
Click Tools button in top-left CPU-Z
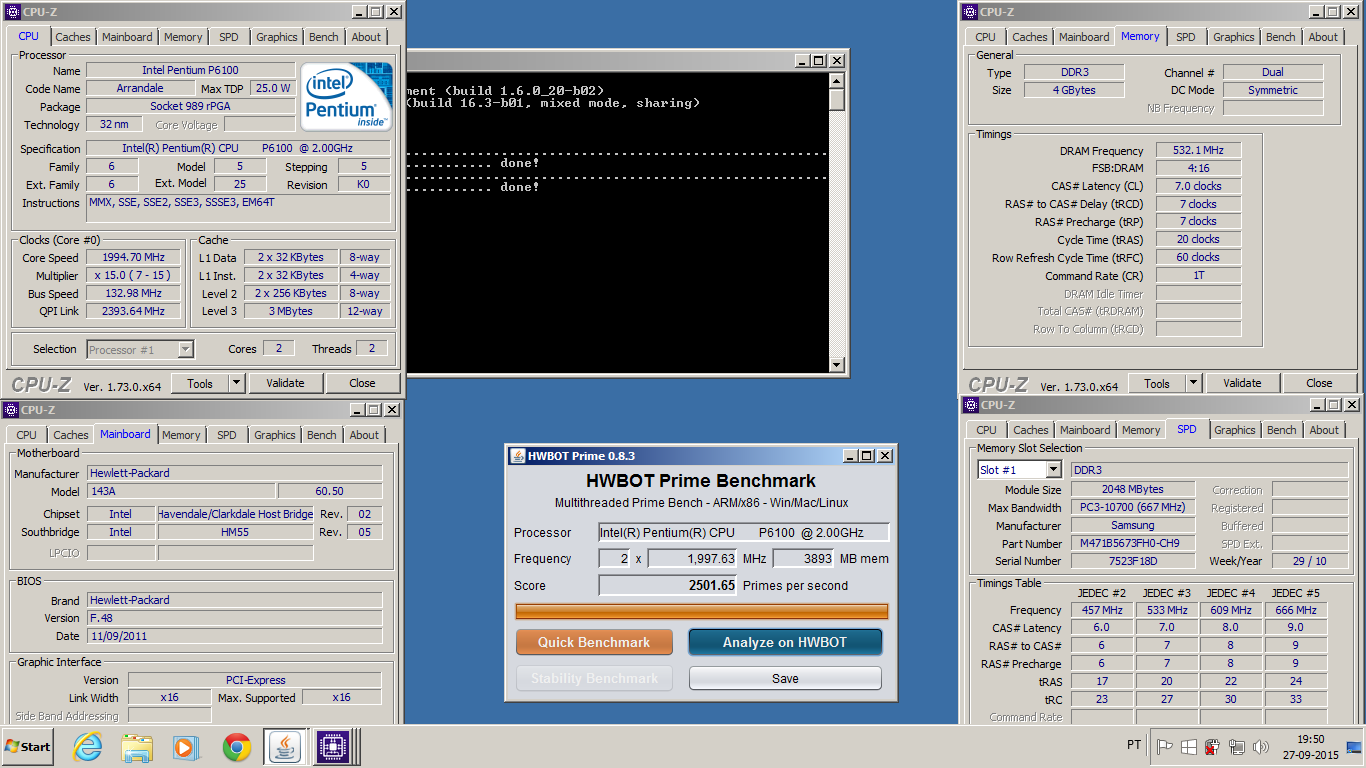[200, 383]
